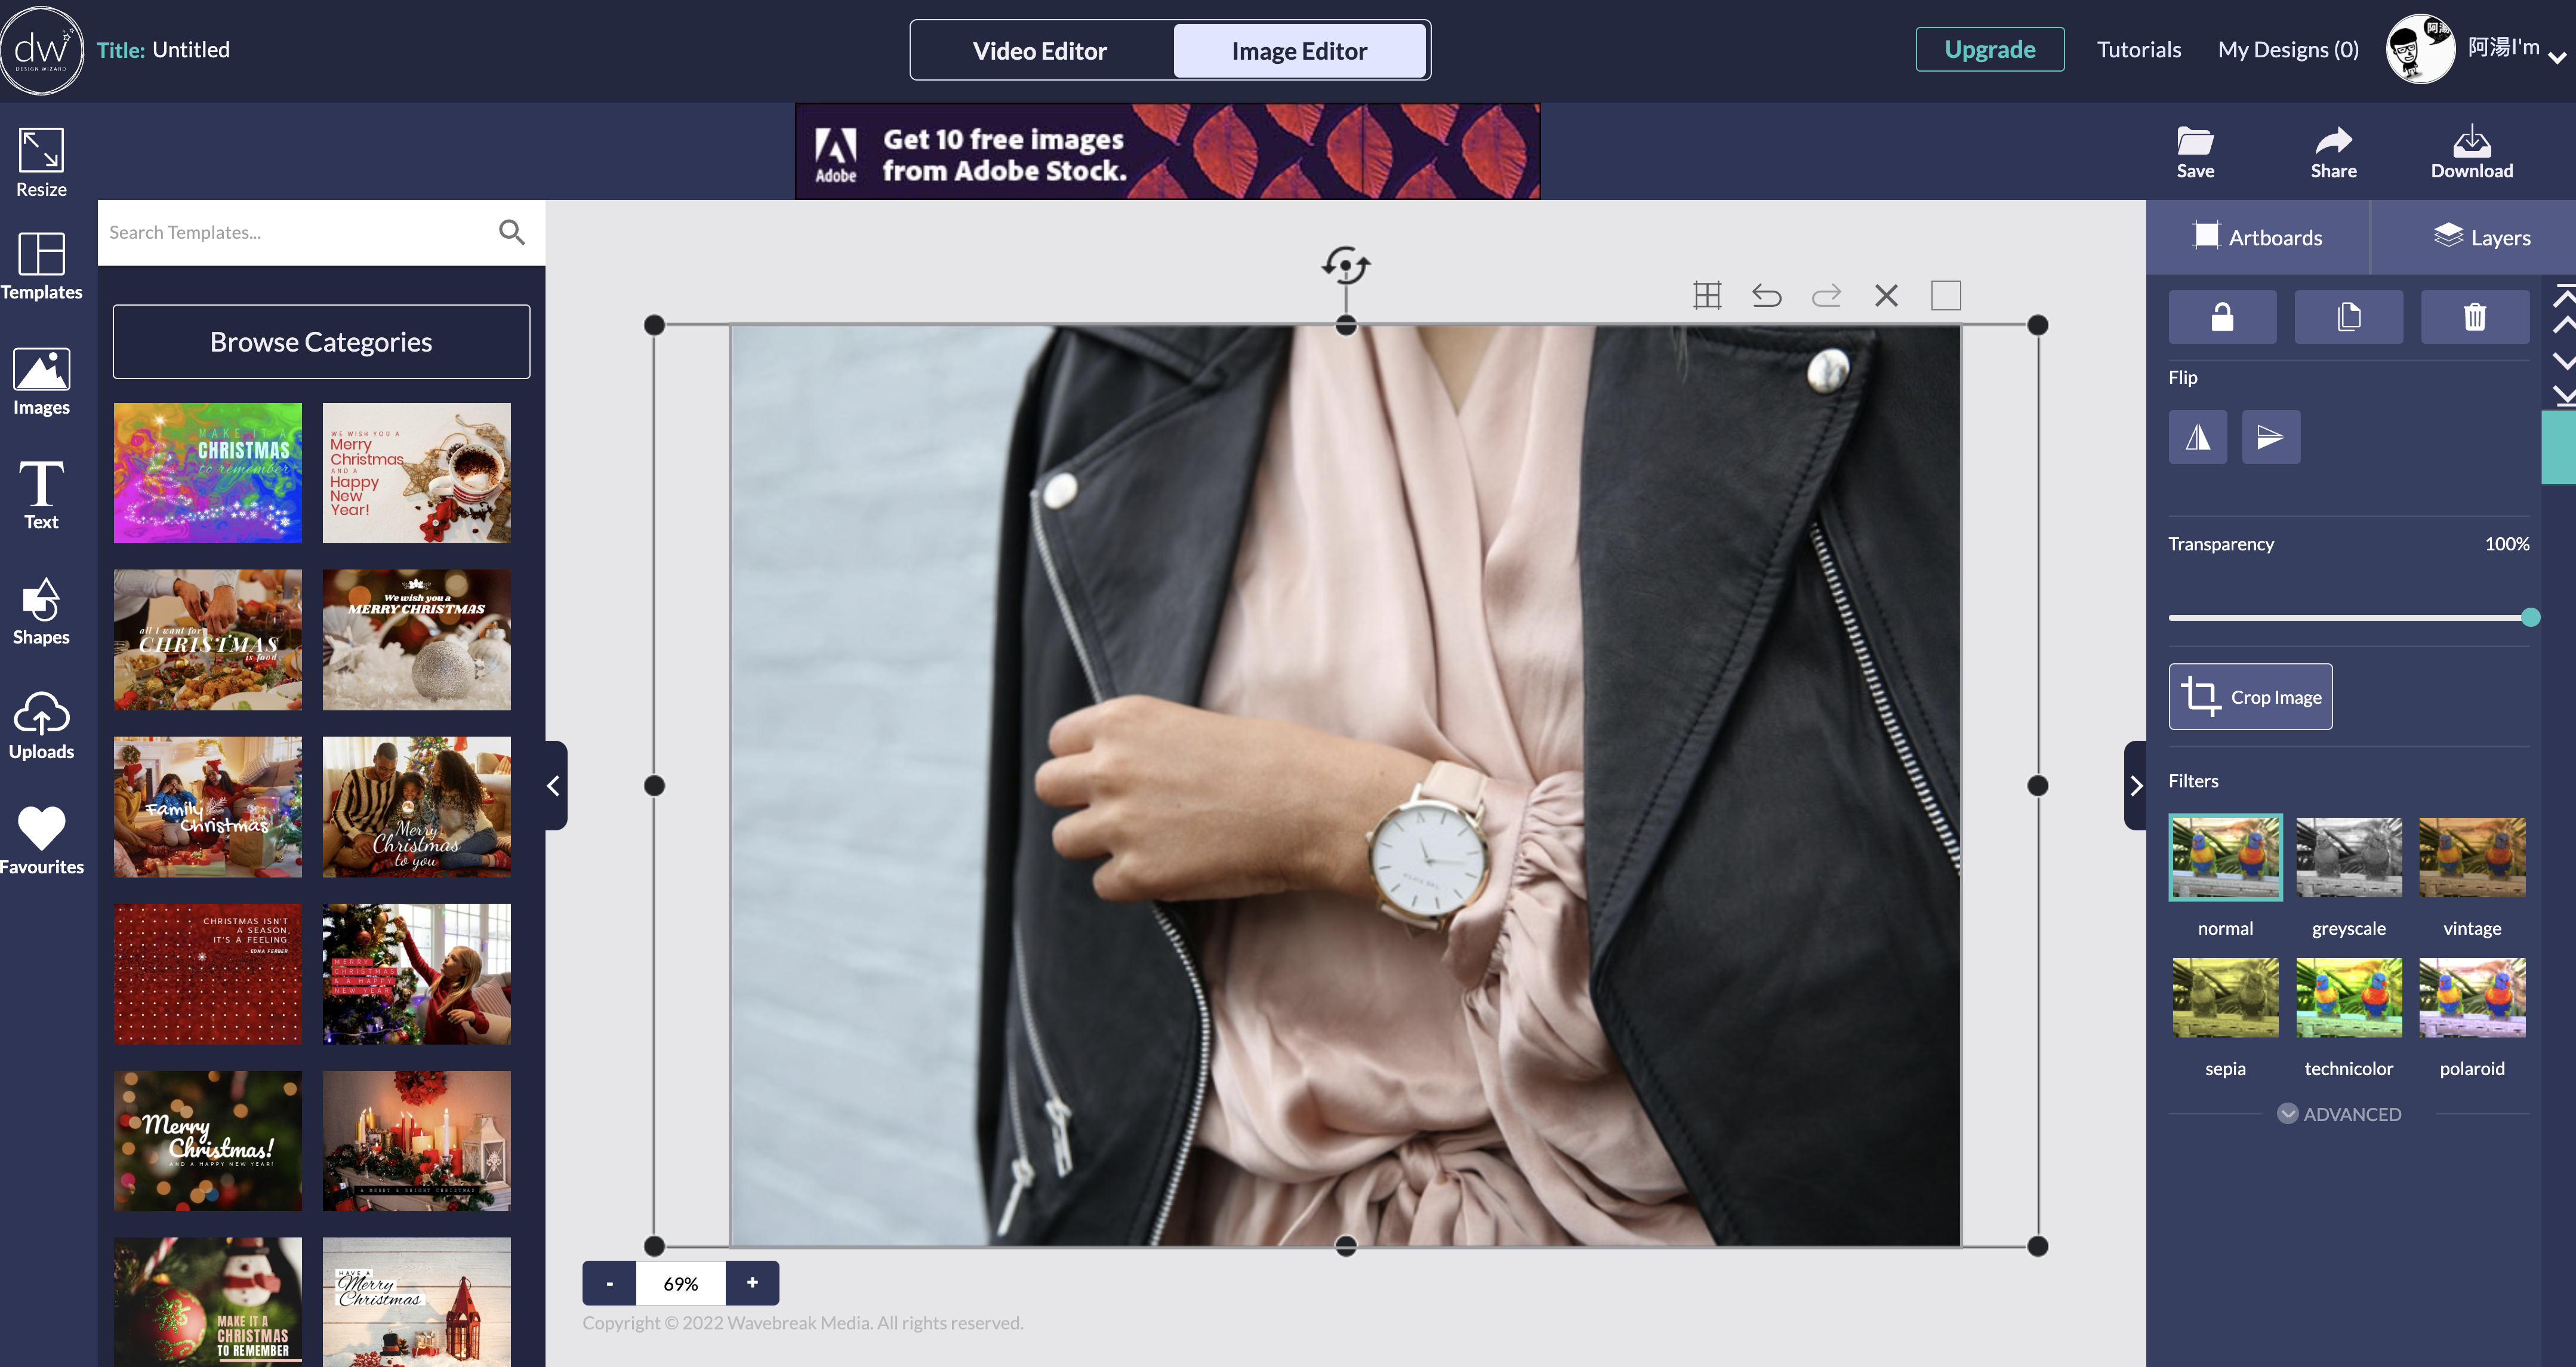Screen dimensions: 2576x1367
Task: Click the Browse Categories button
Action: point(321,342)
